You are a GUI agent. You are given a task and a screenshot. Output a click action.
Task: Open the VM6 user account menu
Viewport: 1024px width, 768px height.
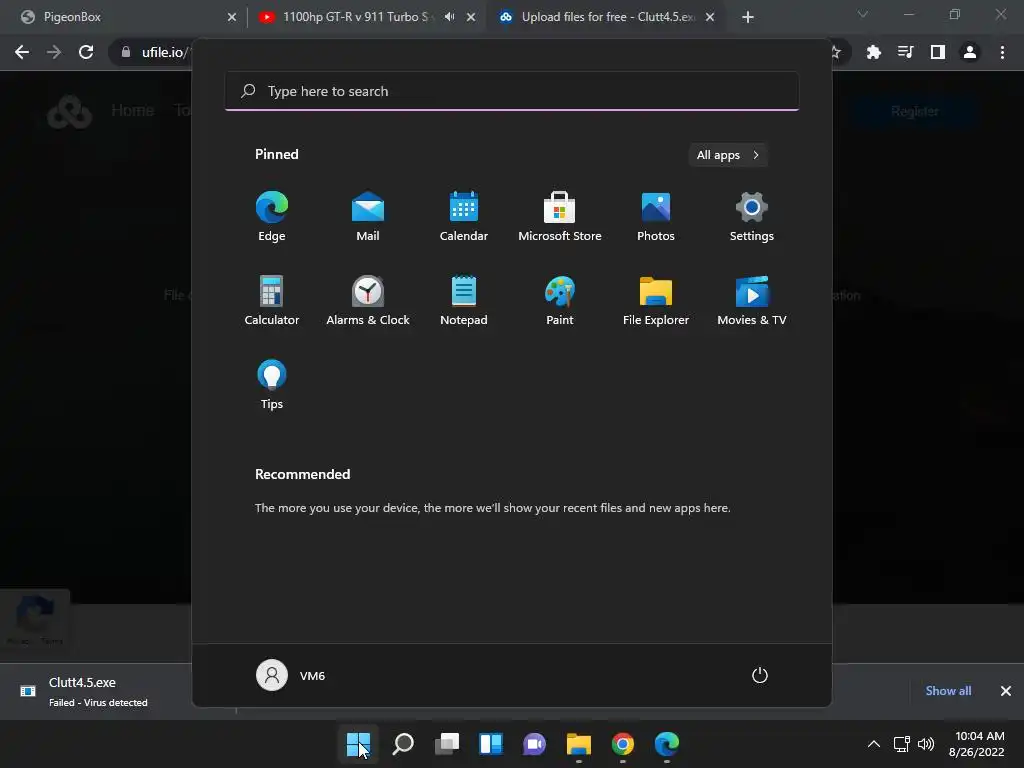(291, 675)
